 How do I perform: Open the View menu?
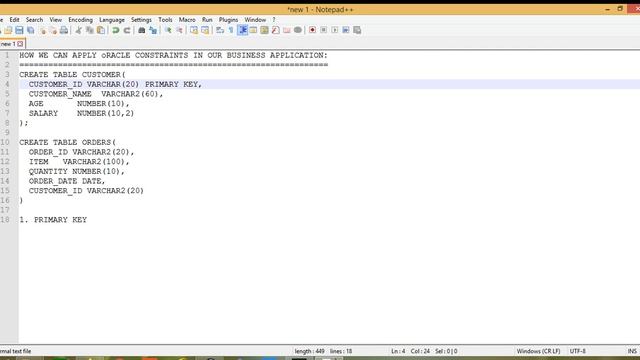tap(56, 20)
